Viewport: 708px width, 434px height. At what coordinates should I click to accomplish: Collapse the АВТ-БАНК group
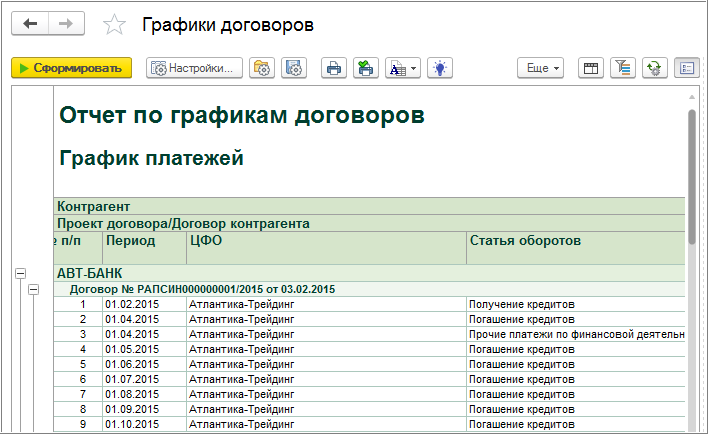point(19,272)
